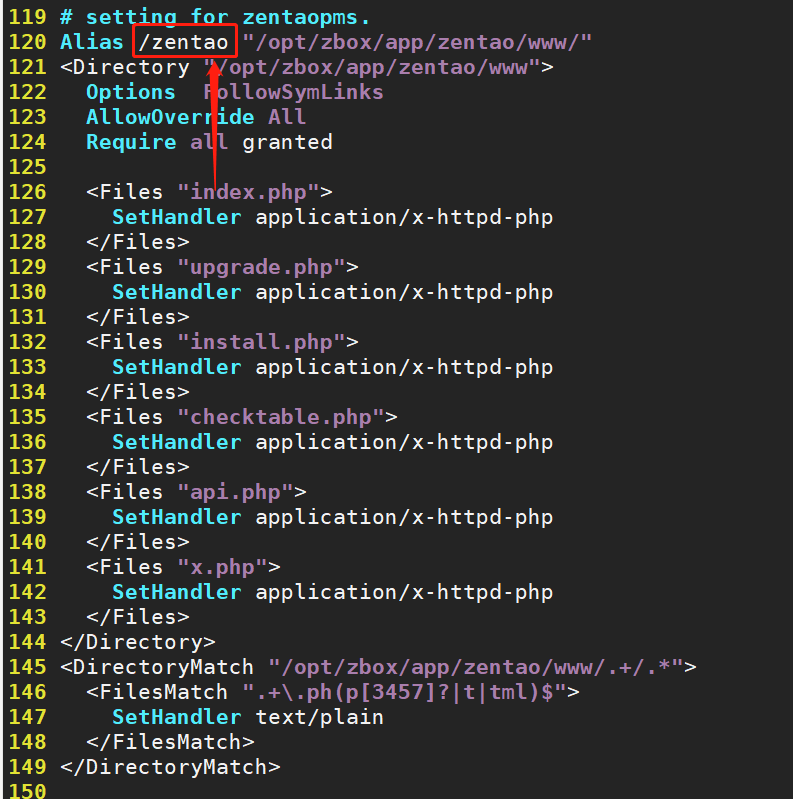Click line number 144 in the gutter
Viewport: 793px width, 799px height.
pyautogui.click(x=28, y=642)
